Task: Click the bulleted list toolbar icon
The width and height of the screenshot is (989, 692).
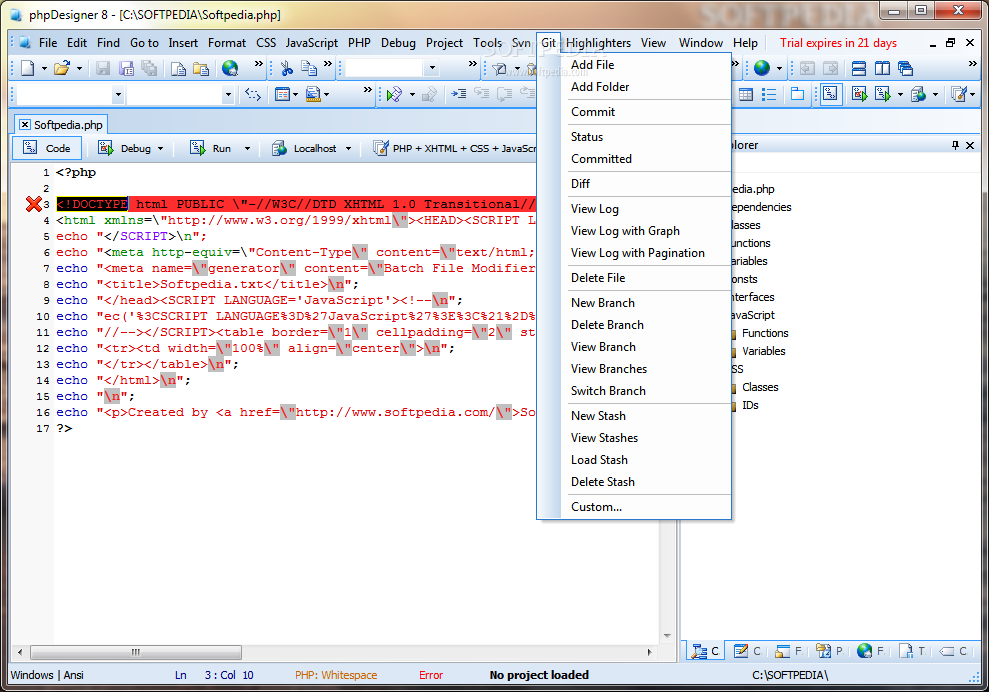Action: click(x=769, y=95)
